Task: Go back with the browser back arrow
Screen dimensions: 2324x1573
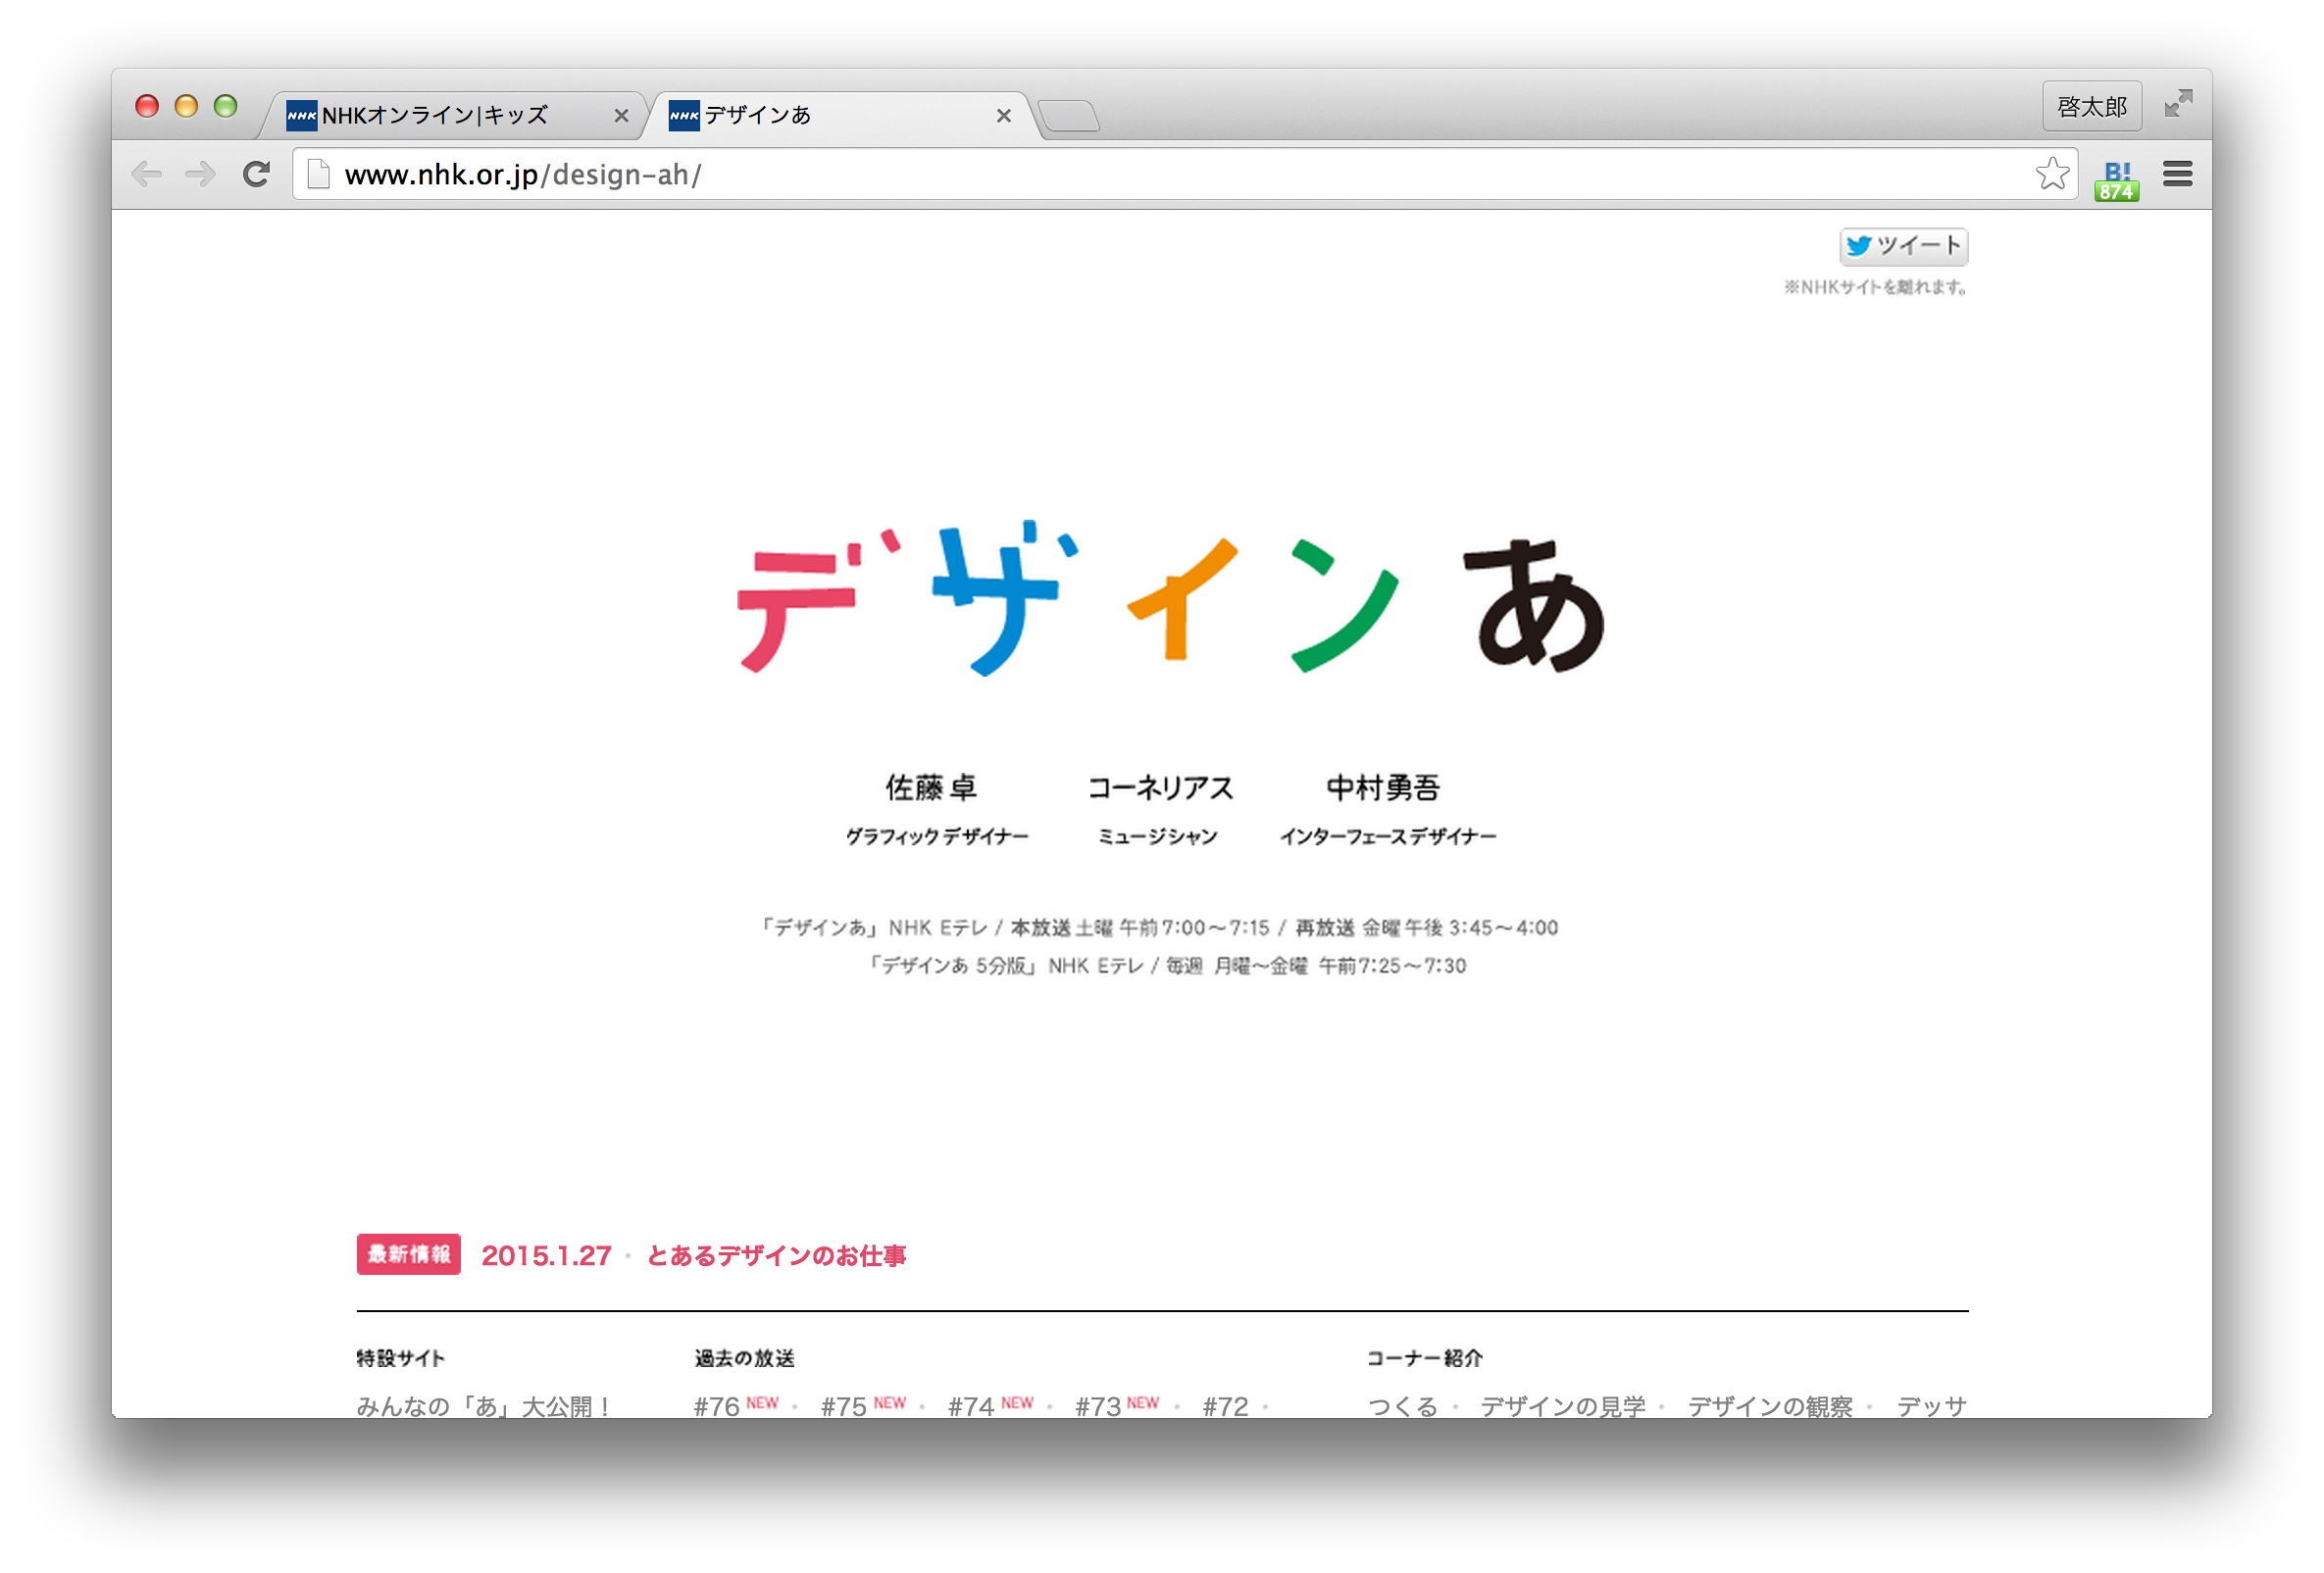Action: [146, 174]
